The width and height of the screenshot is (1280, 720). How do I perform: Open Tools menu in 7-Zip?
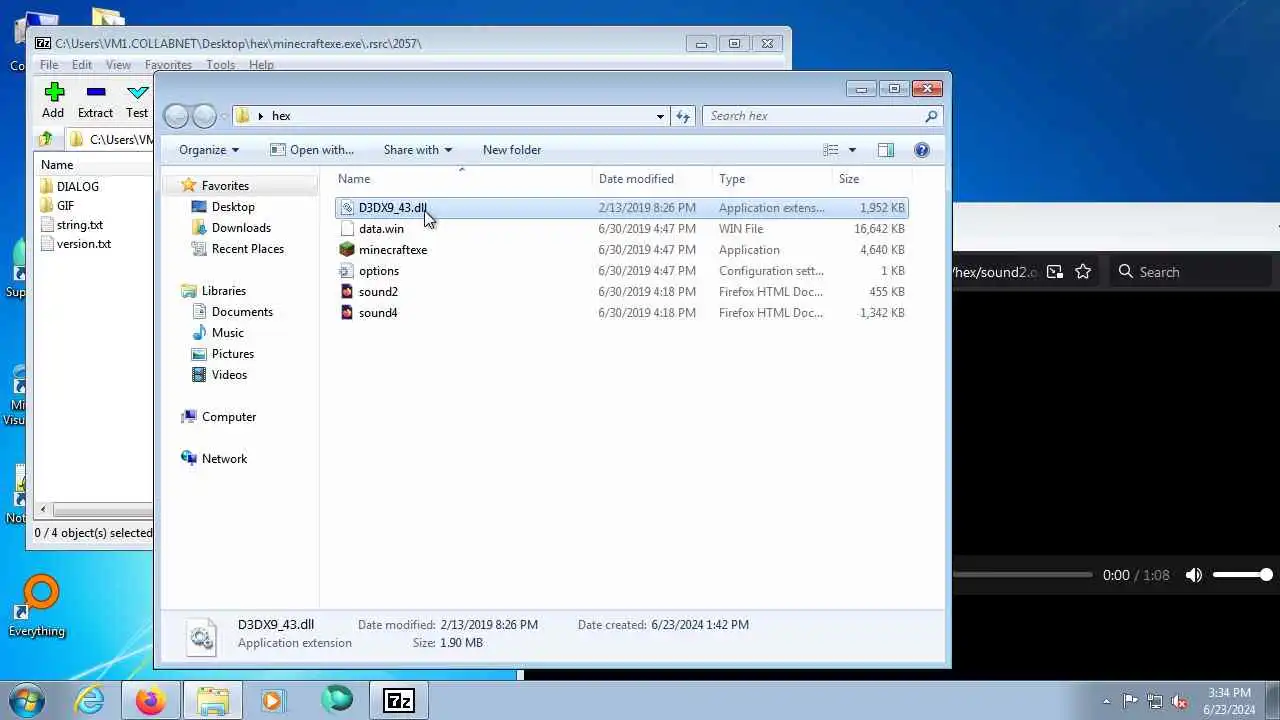click(x=220, y=65)
